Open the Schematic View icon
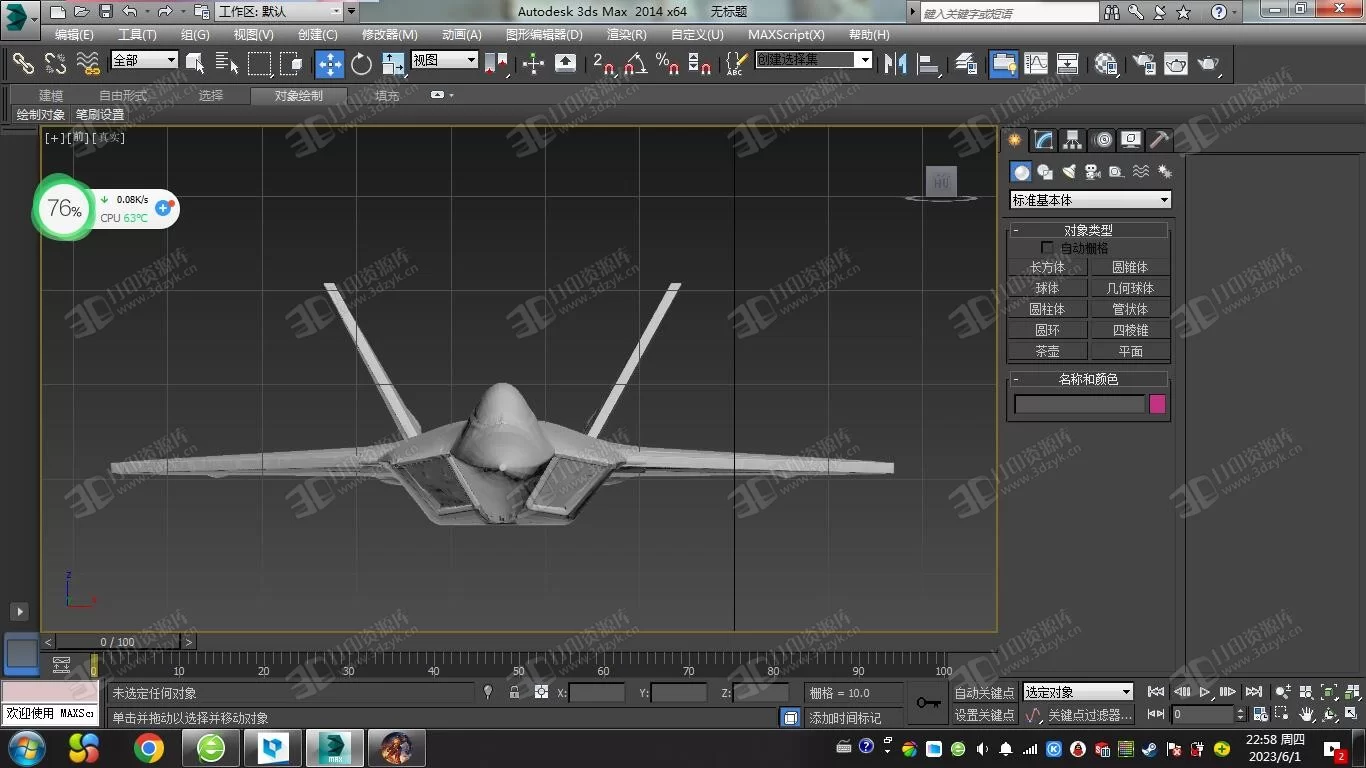Screen dimensions: 1366x768 tap(1068, 64)
